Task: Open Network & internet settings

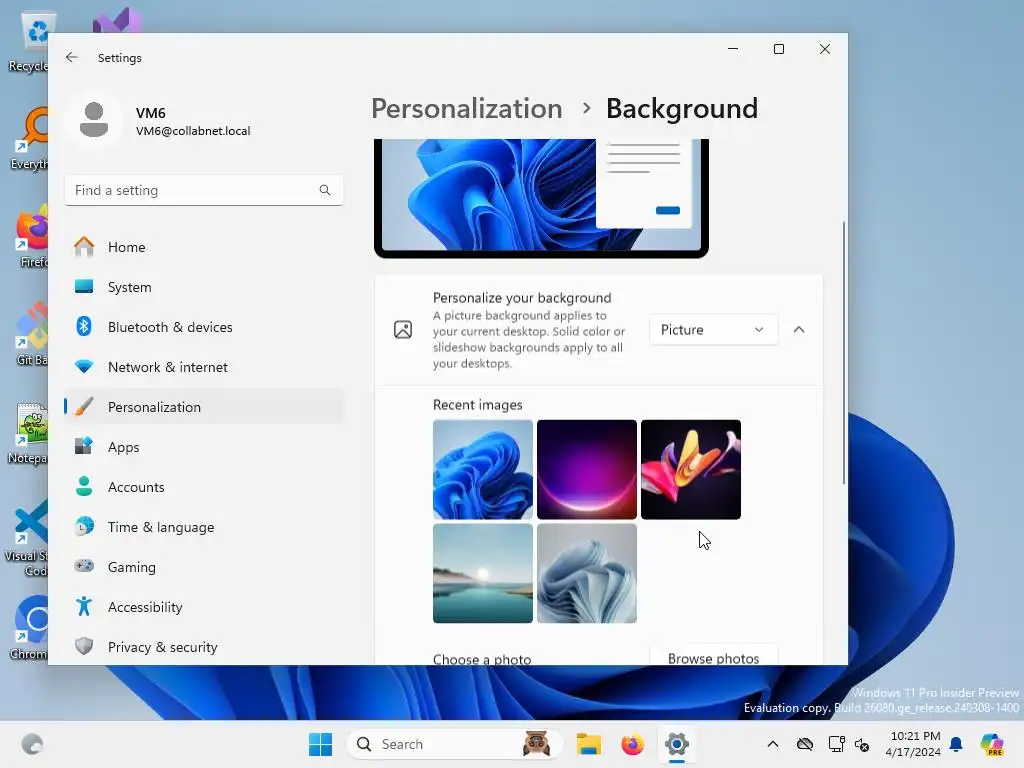Action: pos(204,367)
